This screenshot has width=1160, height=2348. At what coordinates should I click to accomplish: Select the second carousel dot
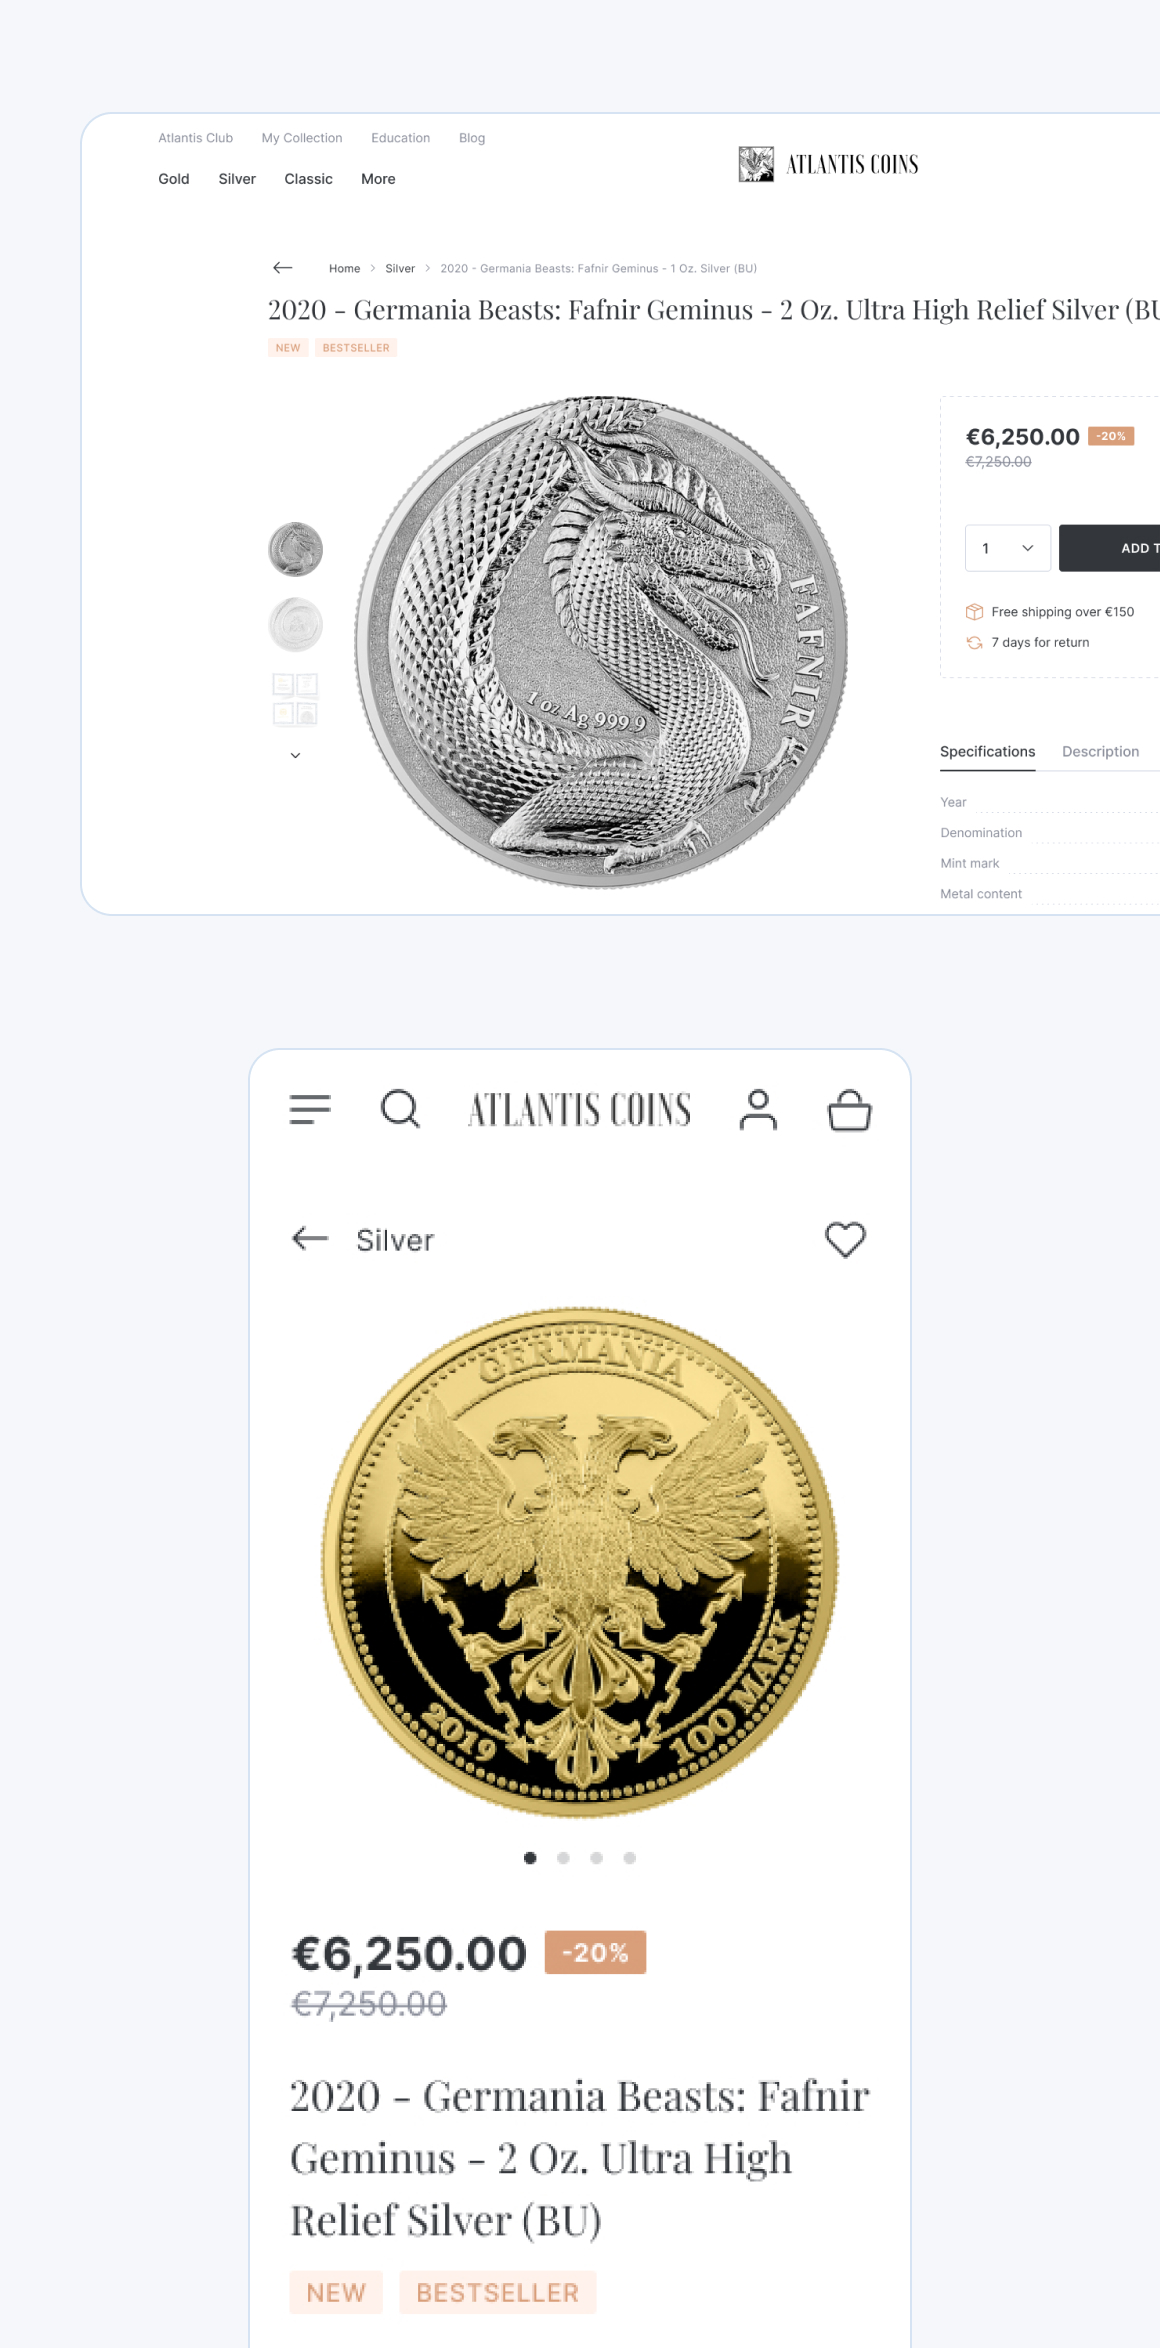[x=563, y=1858]
